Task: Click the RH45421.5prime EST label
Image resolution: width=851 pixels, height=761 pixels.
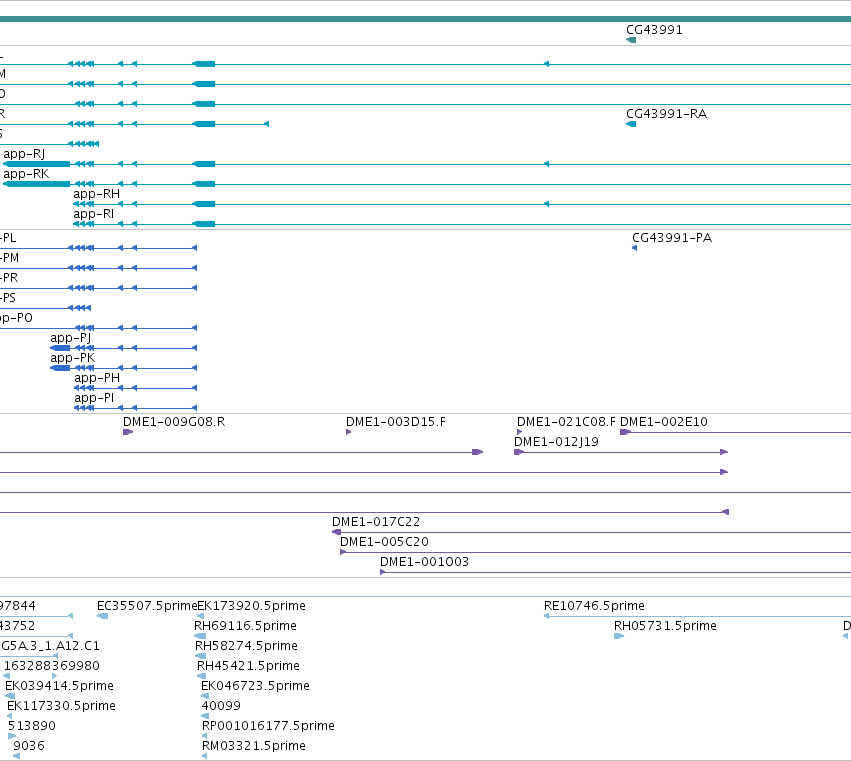Action: click(x=249, y=666)
